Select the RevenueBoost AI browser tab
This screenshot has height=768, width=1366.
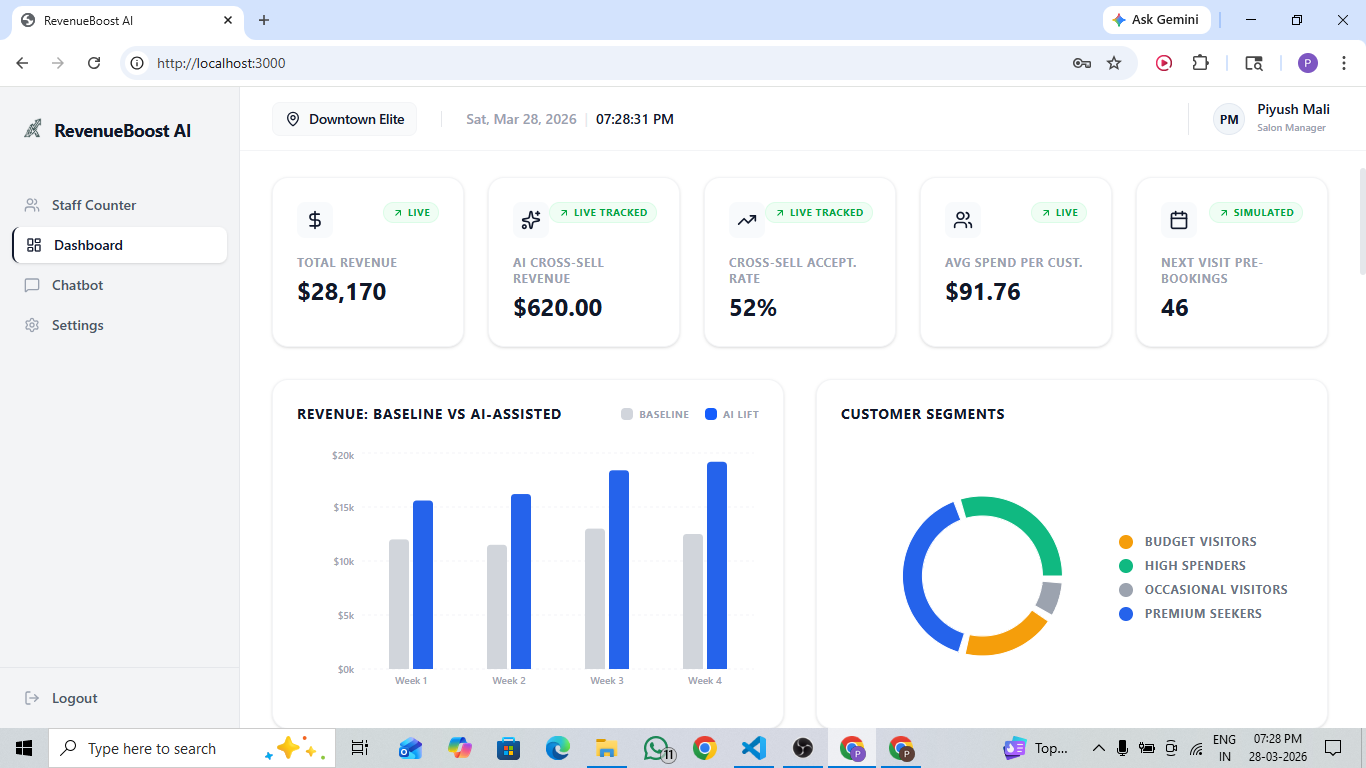126,20
